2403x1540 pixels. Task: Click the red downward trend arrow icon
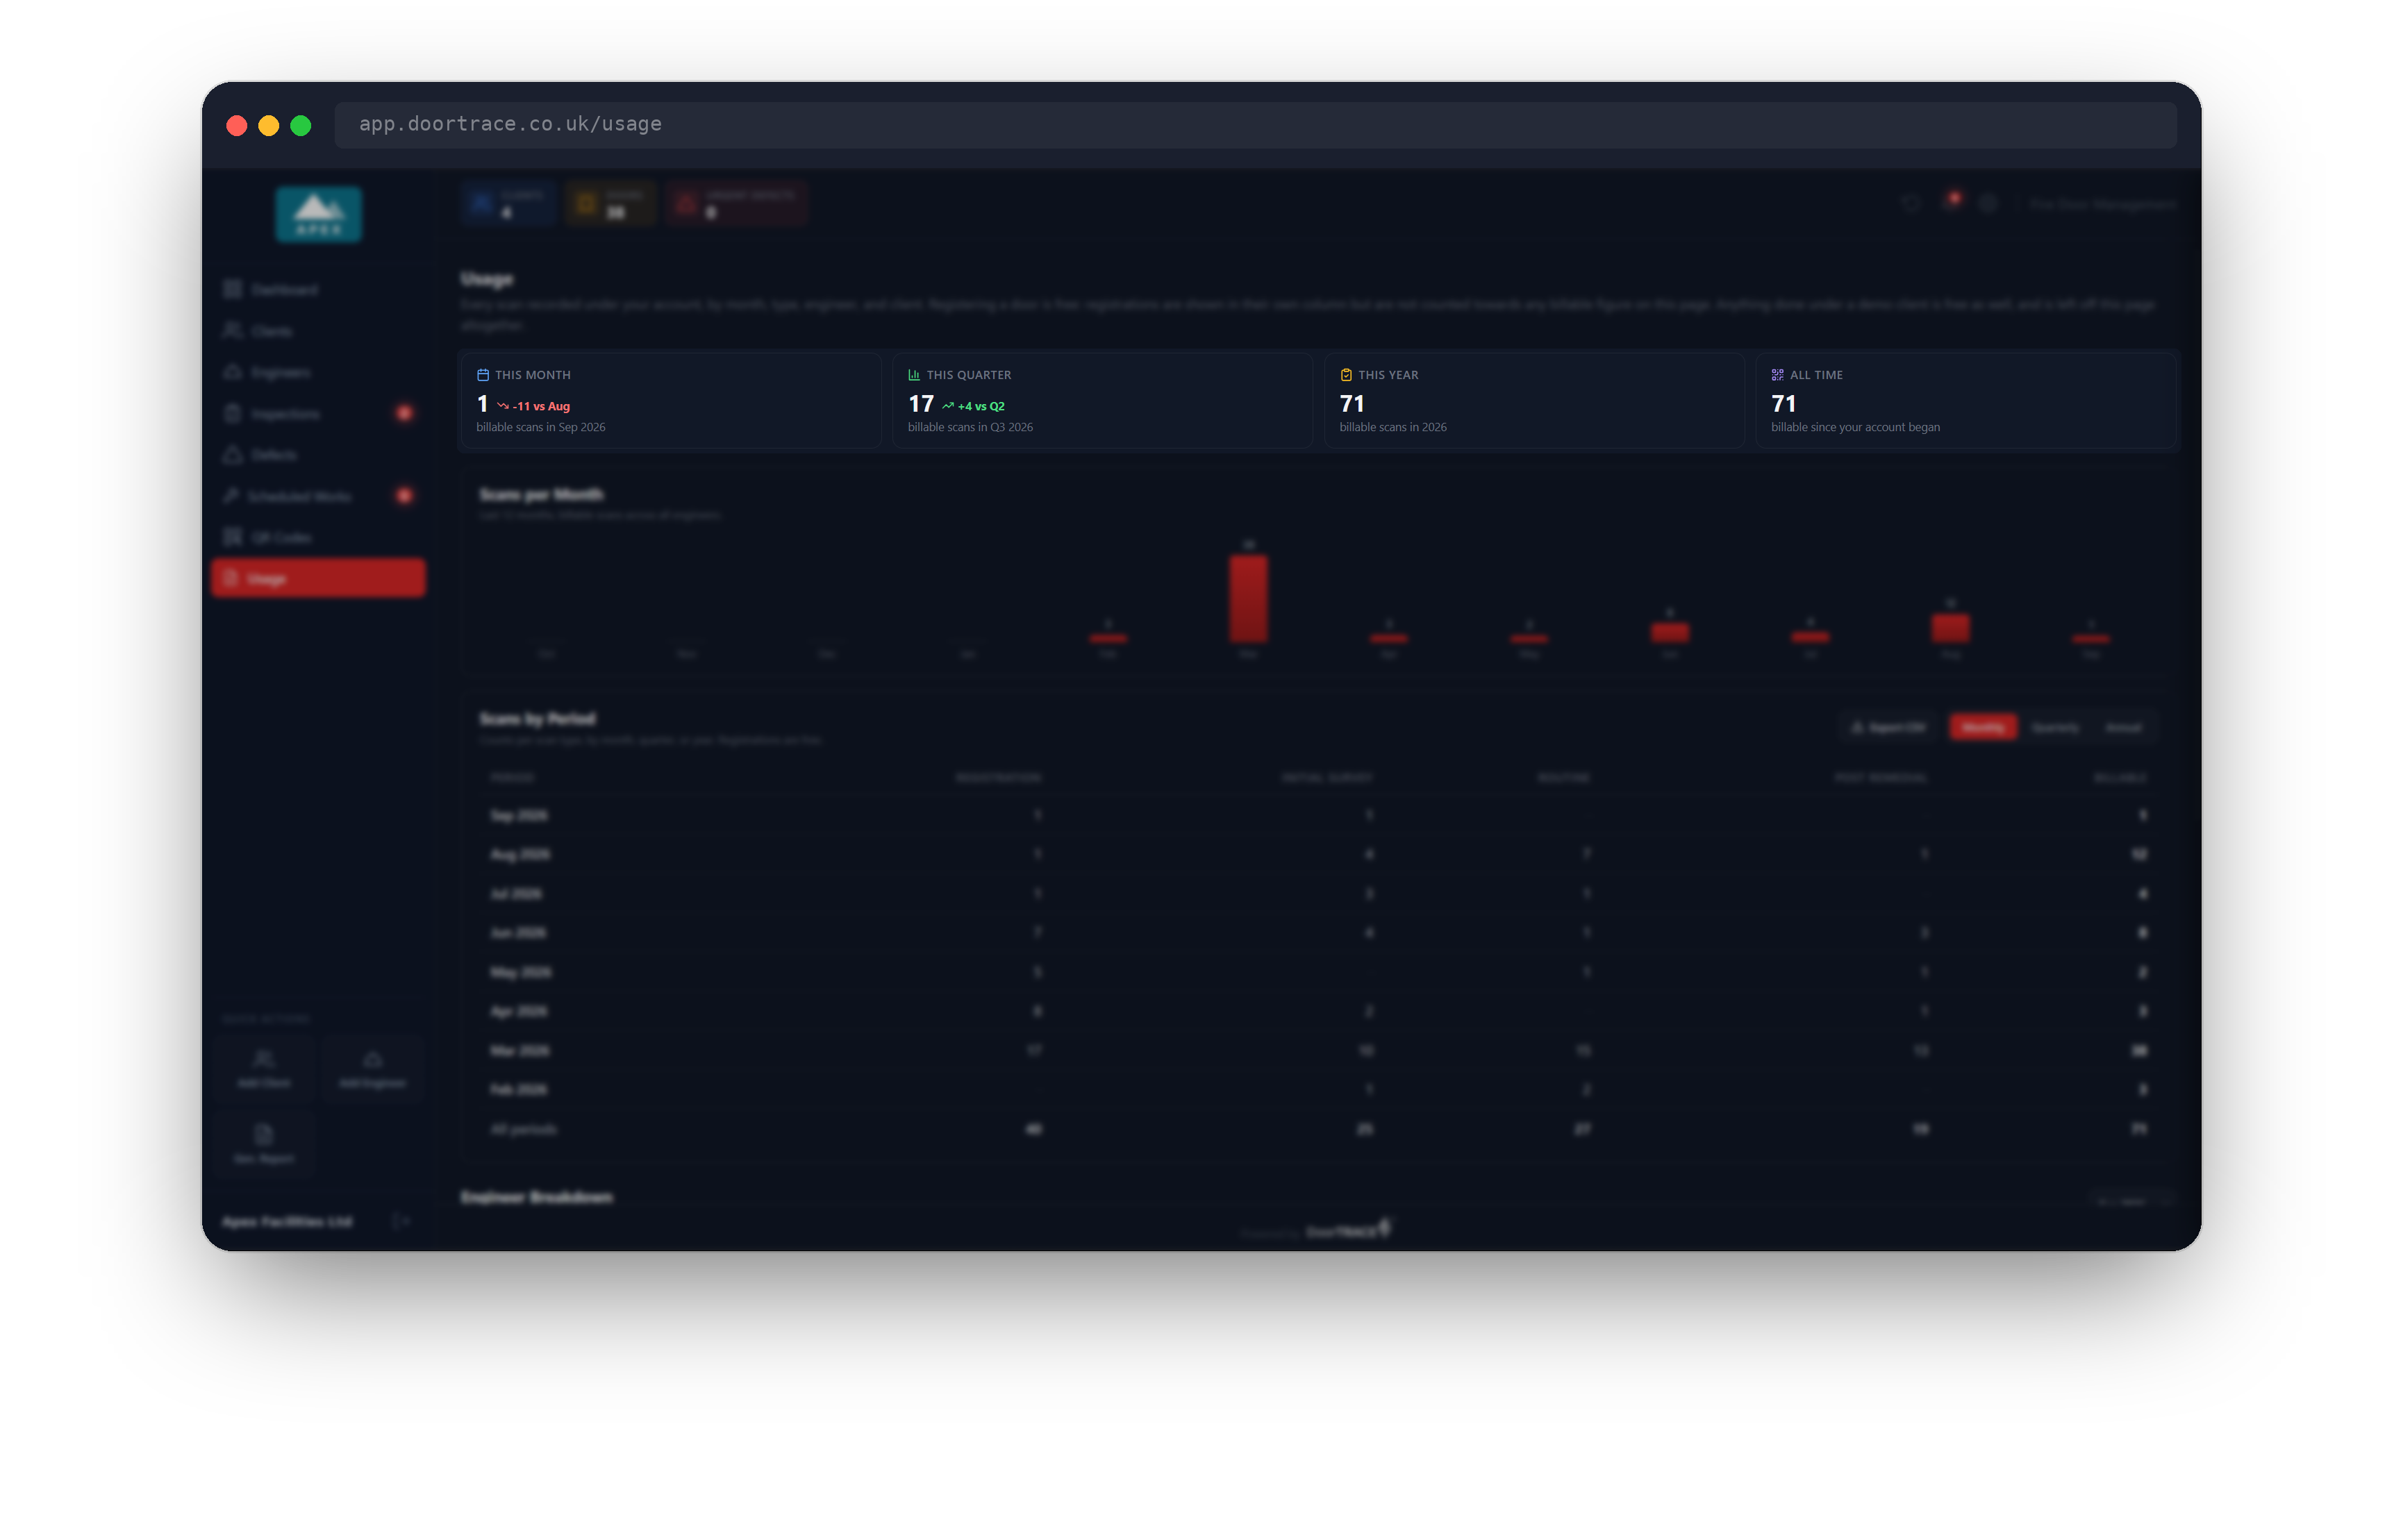click(503, 406)
